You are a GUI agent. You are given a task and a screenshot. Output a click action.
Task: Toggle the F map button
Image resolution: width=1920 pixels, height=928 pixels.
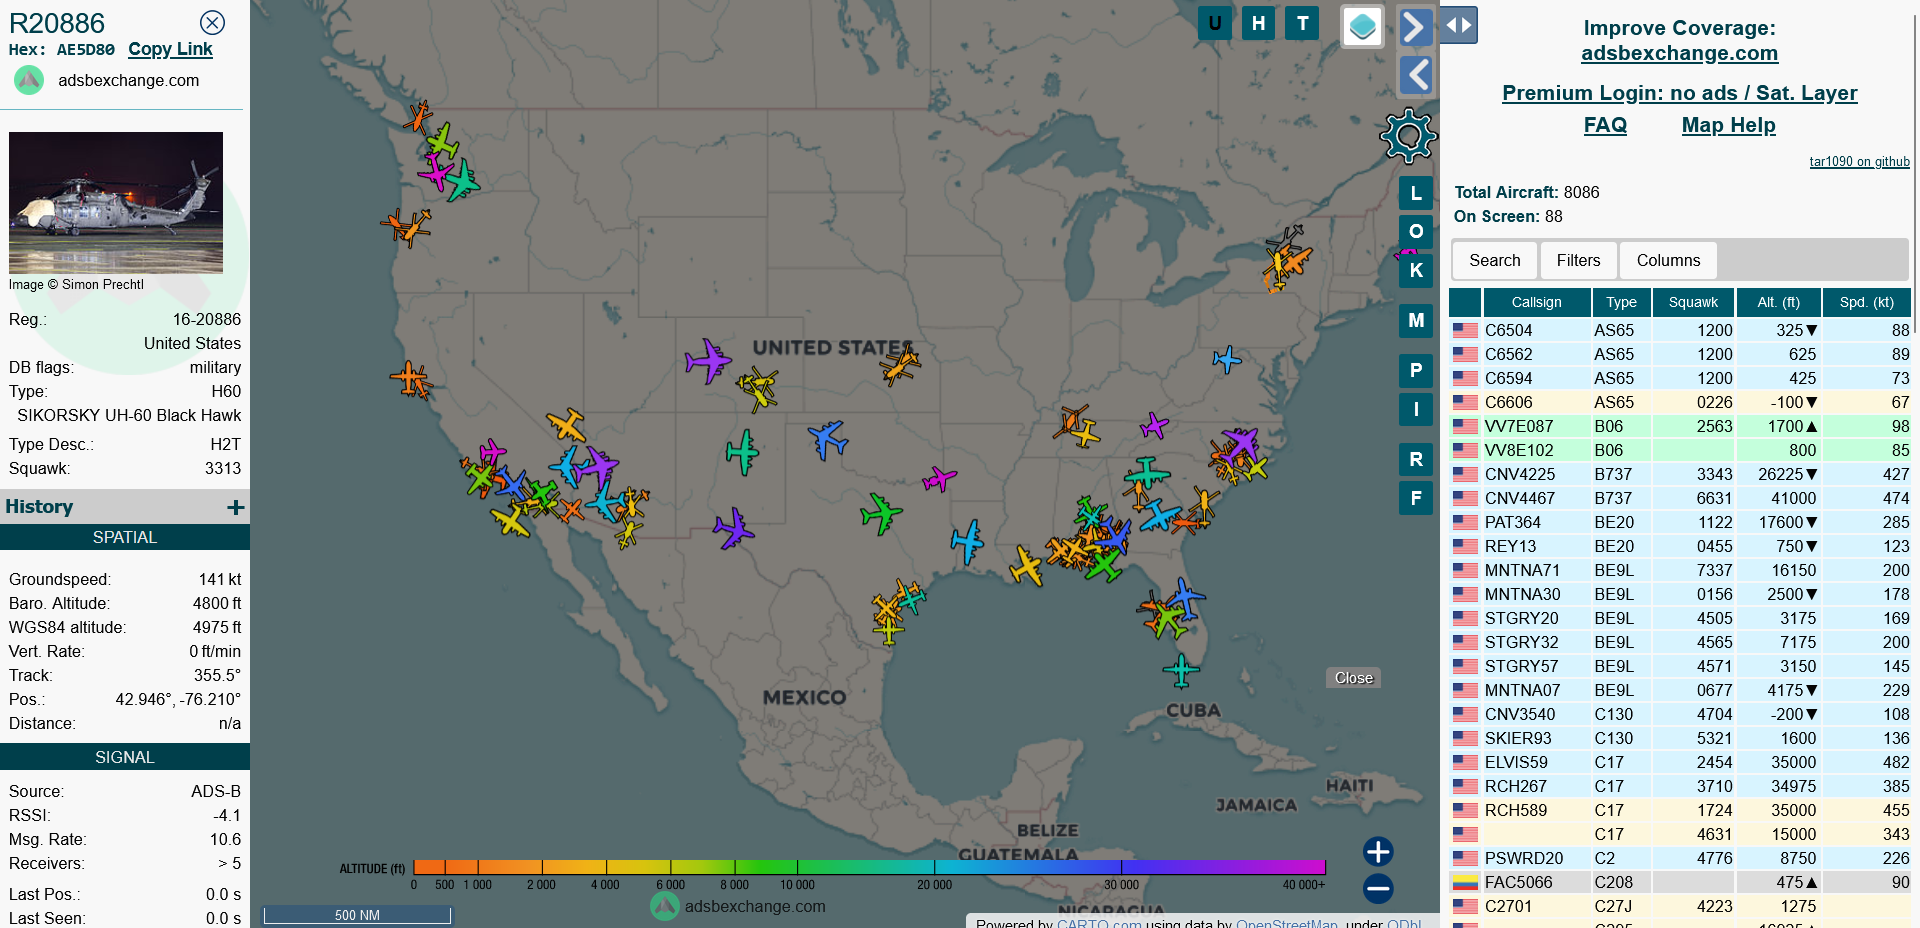pos(1416,497)
